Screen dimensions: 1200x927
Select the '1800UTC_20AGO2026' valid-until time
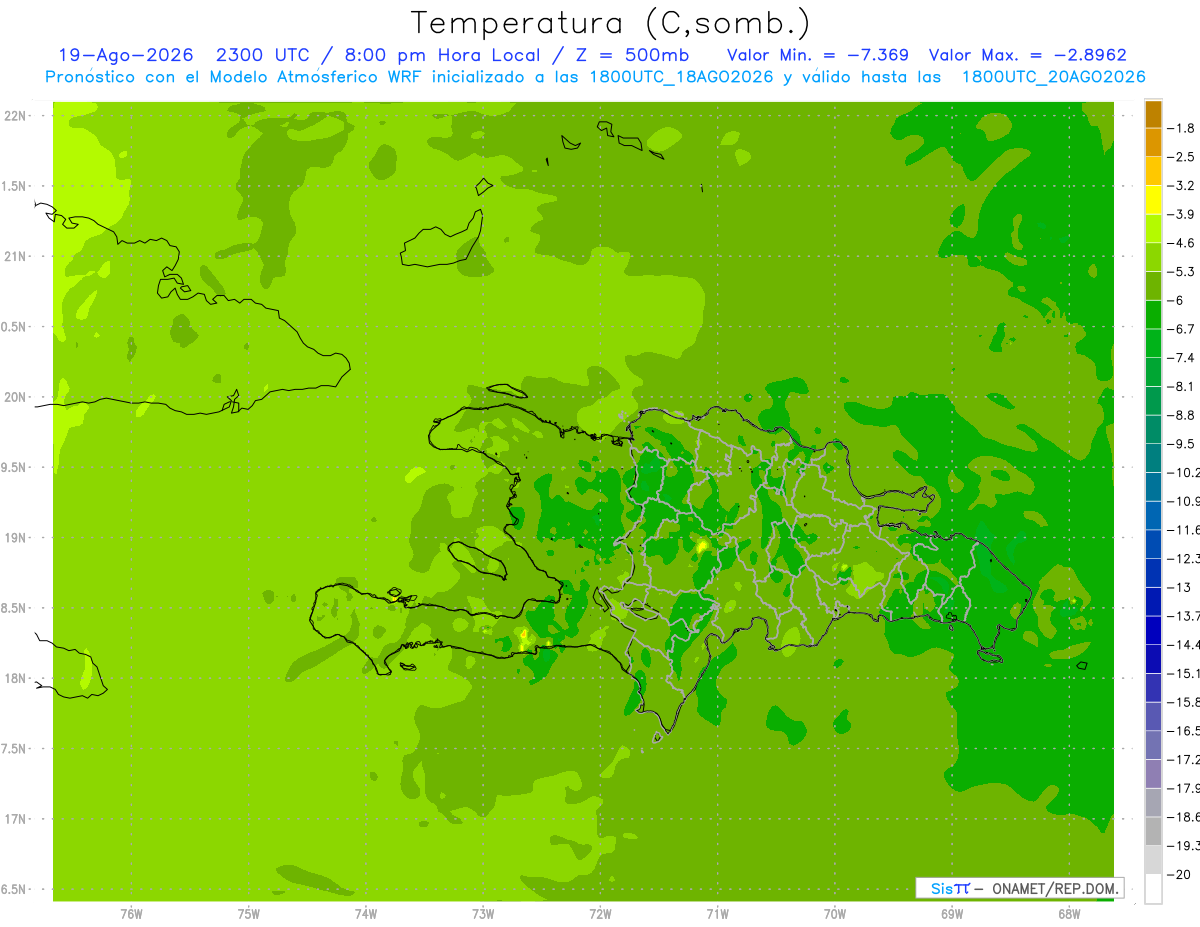1053,77
